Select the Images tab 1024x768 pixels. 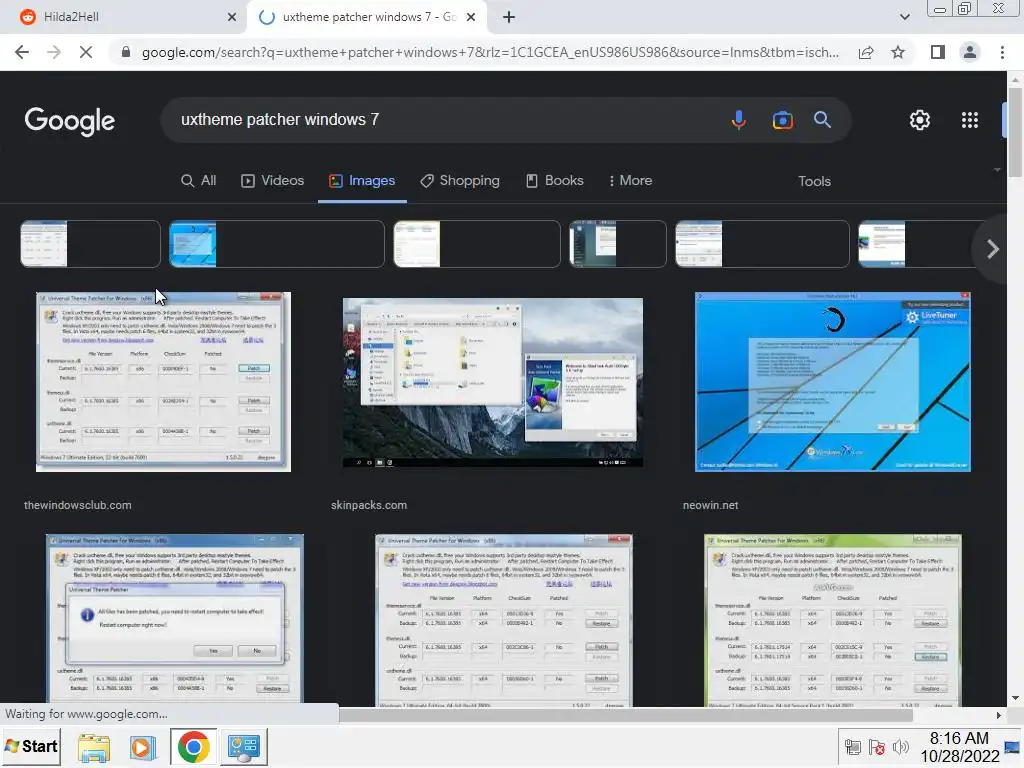point(362,181)
